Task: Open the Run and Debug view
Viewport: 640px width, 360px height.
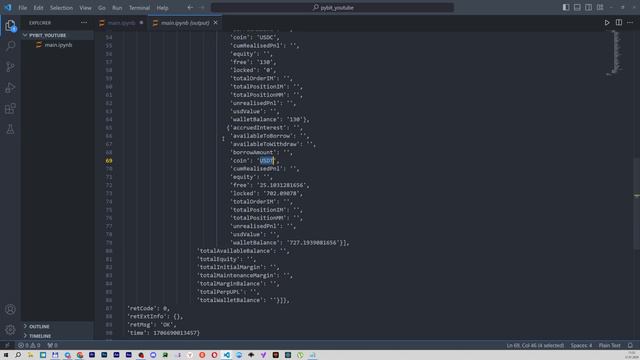Action: tap(11, 87)
